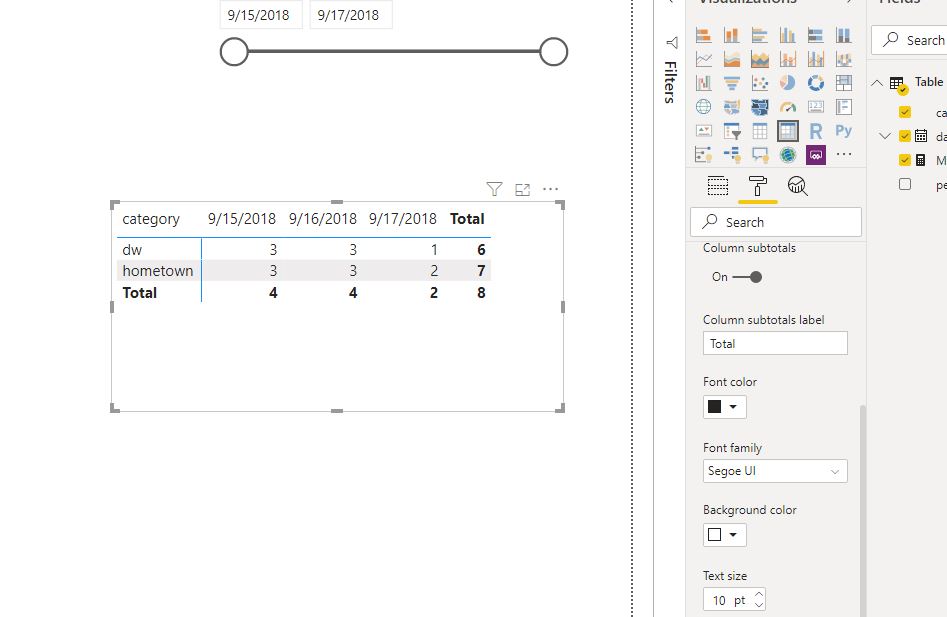The height and width of the screenshot is (617, 947).
Task: Select the ArcGIS Maps visual
Action: coord(788,155)
